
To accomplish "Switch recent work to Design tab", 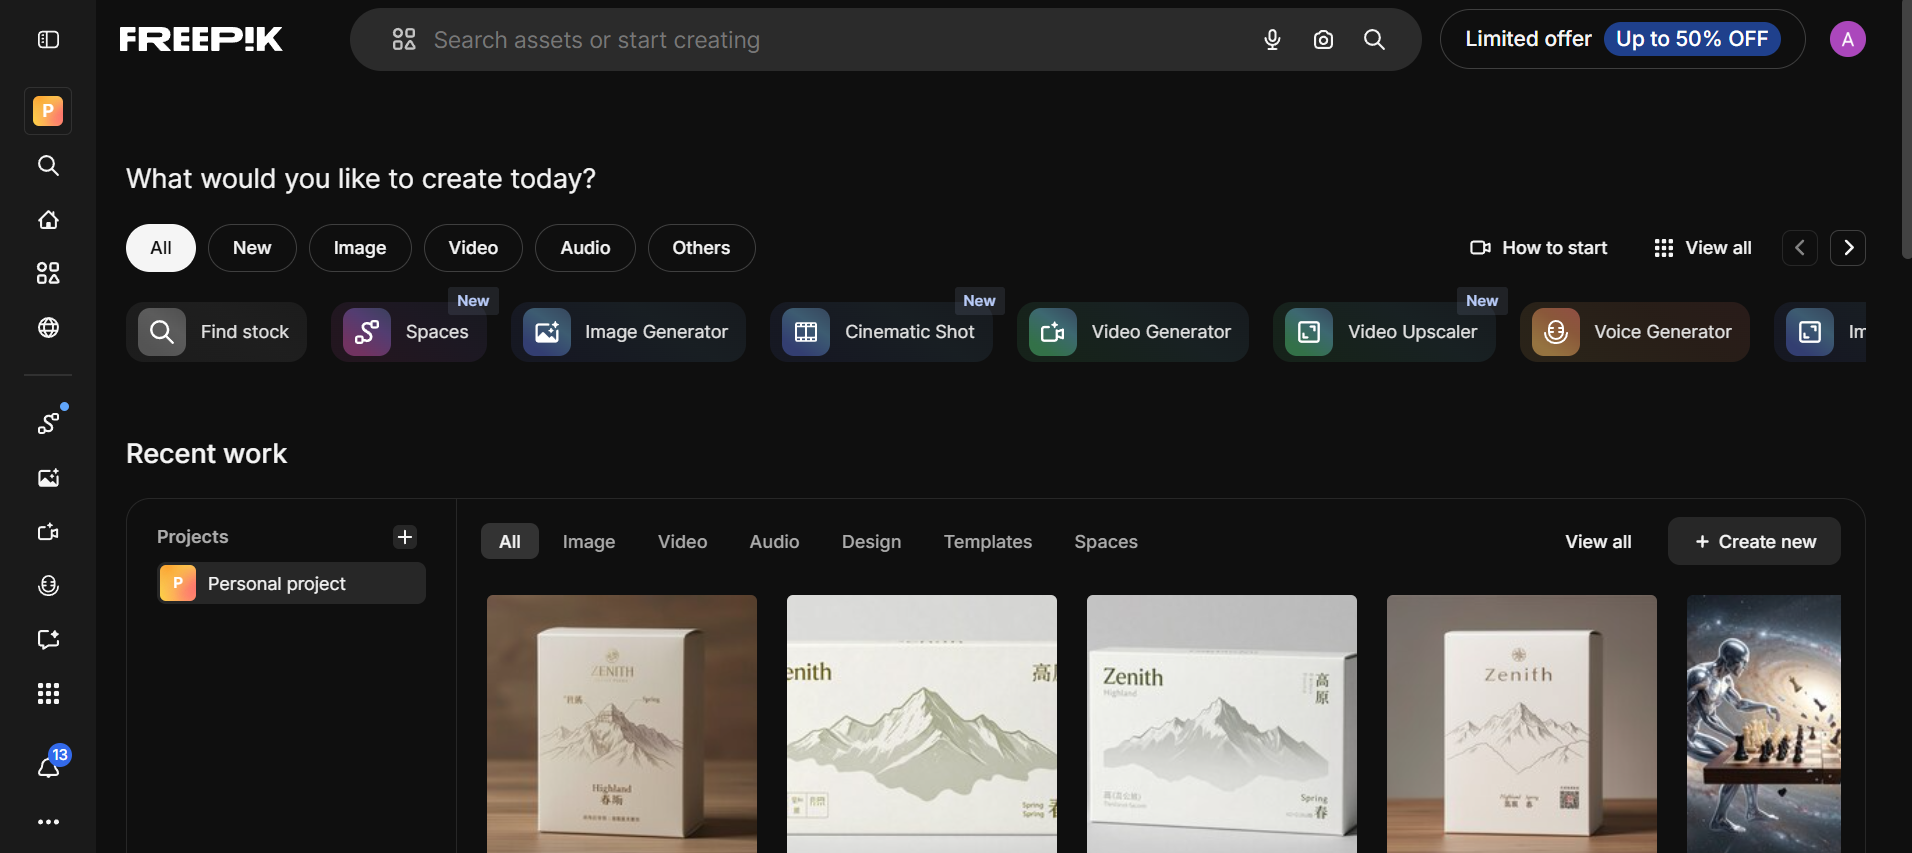I will pos(871,541).
